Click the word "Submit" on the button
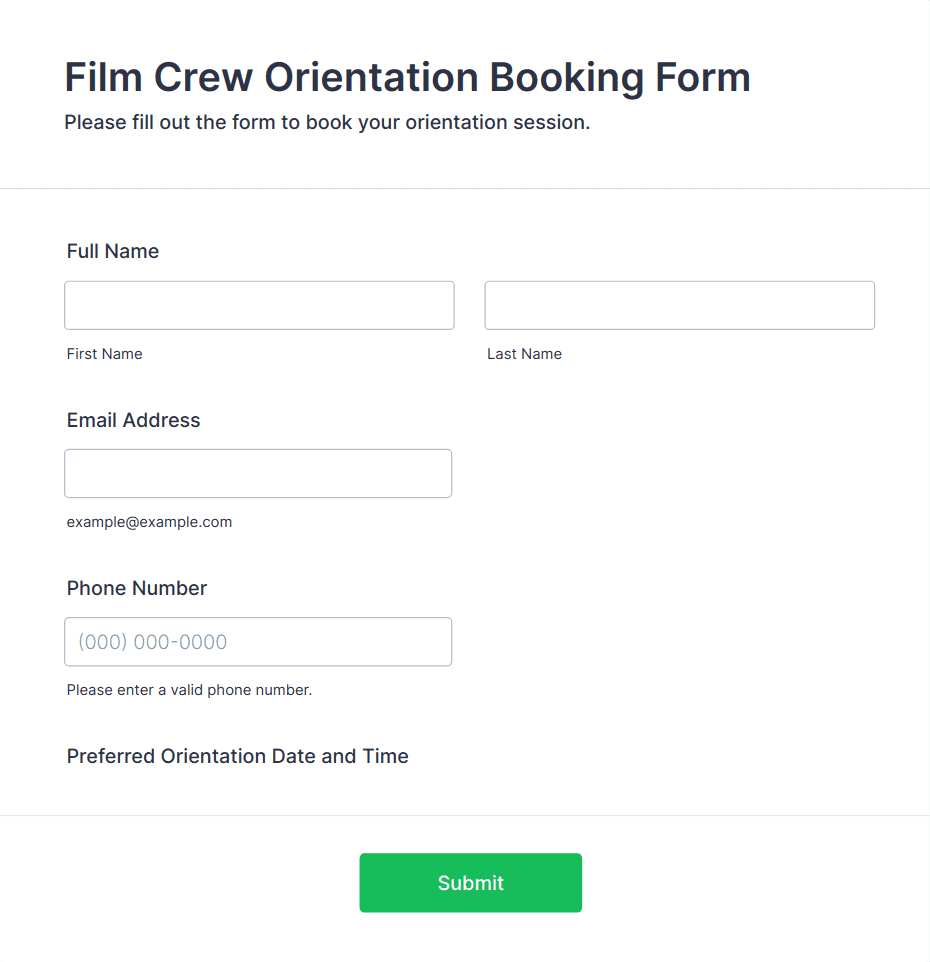Image resolution: width=930 pixels, height=962 pixels. [x=471, y=883]
